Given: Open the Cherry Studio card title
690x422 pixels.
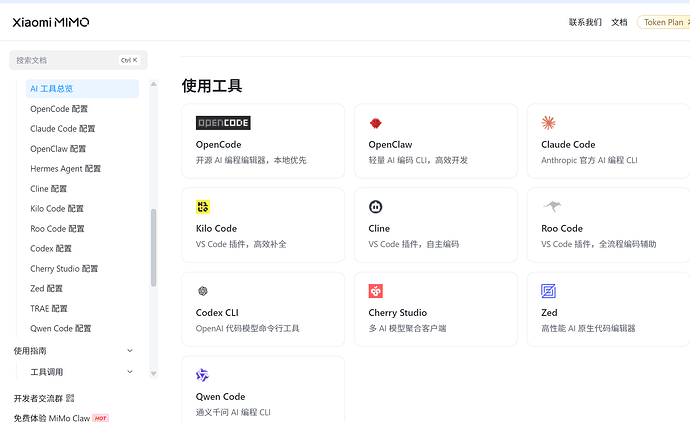Looking at the screenshot, I should pyautogui.click(x=397, y=312).
